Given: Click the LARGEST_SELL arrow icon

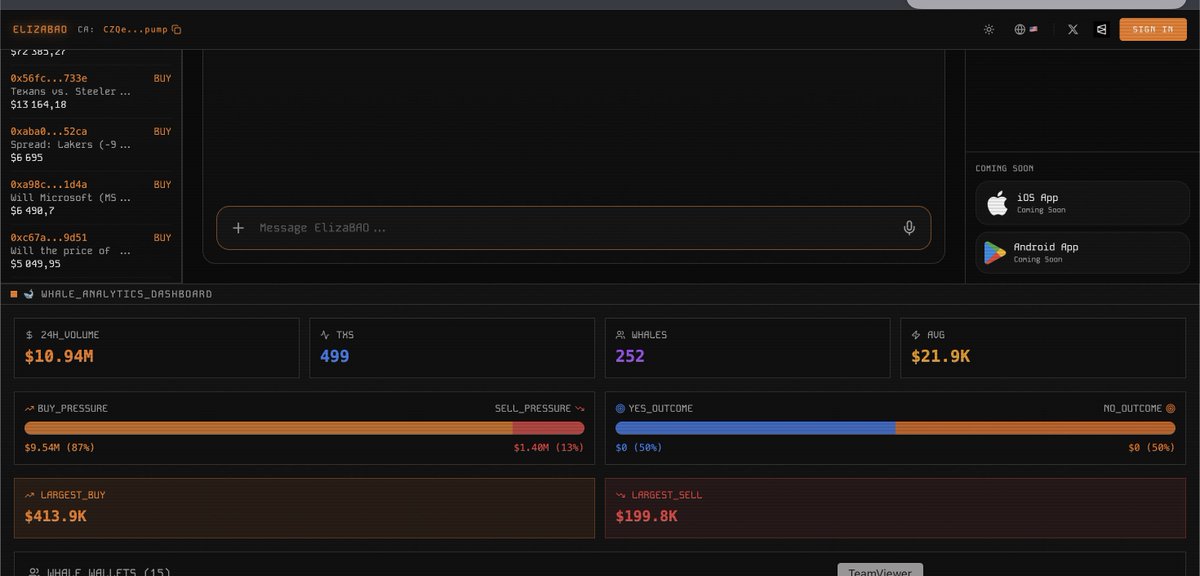Looking at the screenshot, I should pos(621,495).
